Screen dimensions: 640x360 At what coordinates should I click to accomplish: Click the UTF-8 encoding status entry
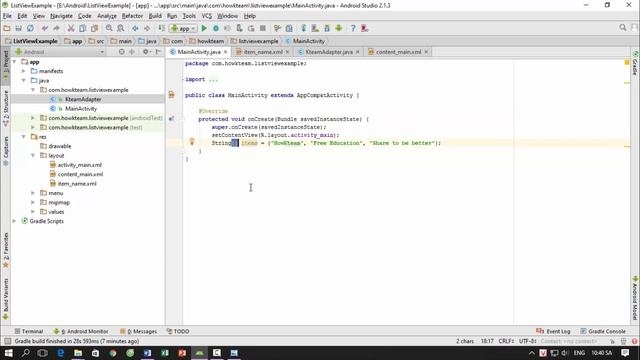coord(527,341)
